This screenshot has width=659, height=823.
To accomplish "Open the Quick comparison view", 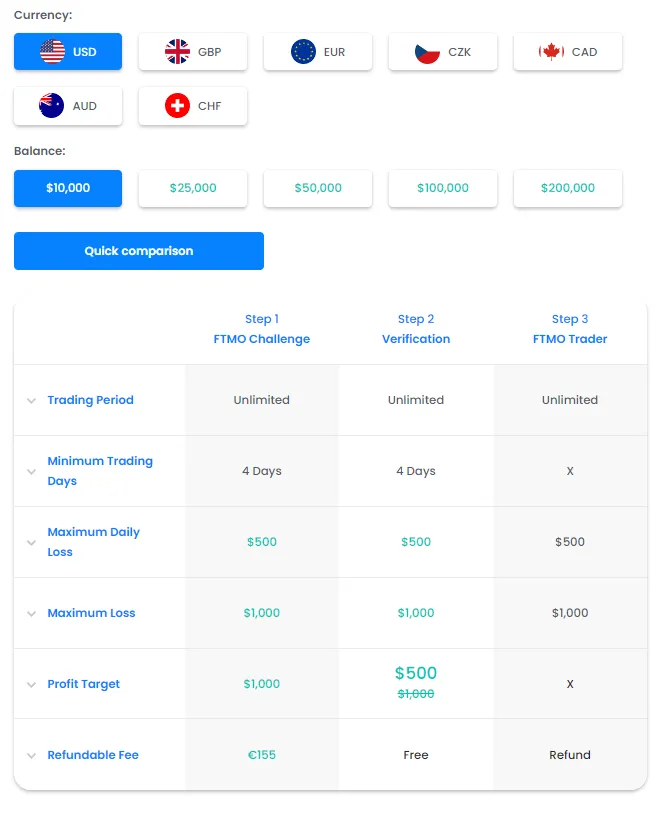I will click(139, 251).
